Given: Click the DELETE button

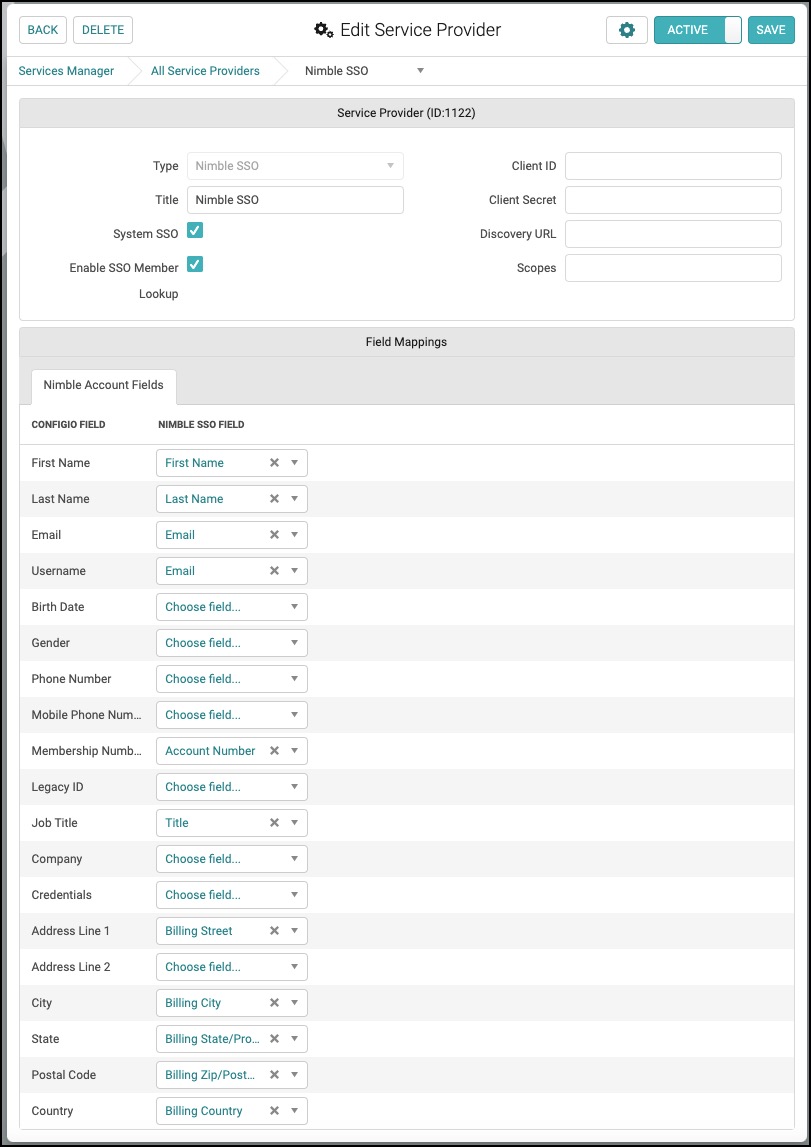Looking at the screenshot, I should click(103, 30).
